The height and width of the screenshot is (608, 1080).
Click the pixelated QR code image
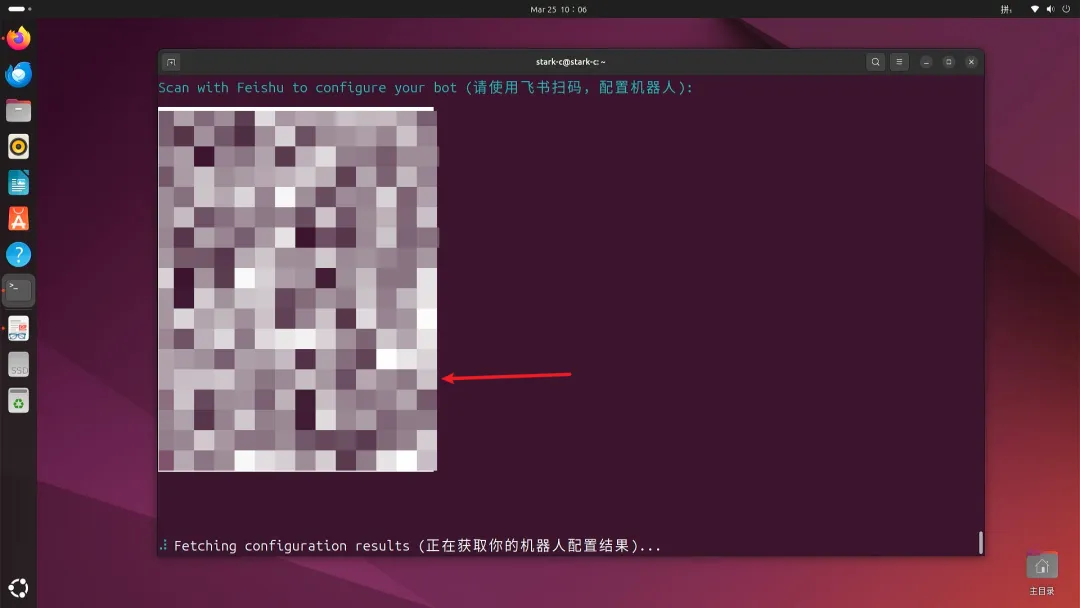click(x=298, y=289)
